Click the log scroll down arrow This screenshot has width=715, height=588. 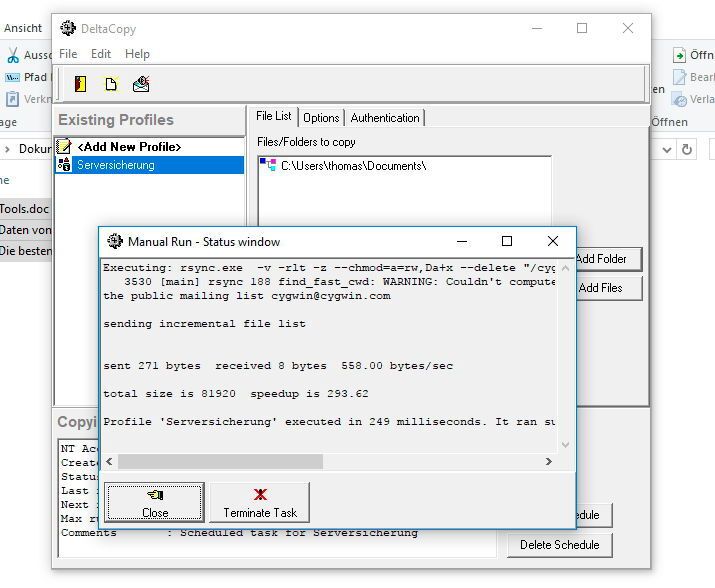(565, 444)
